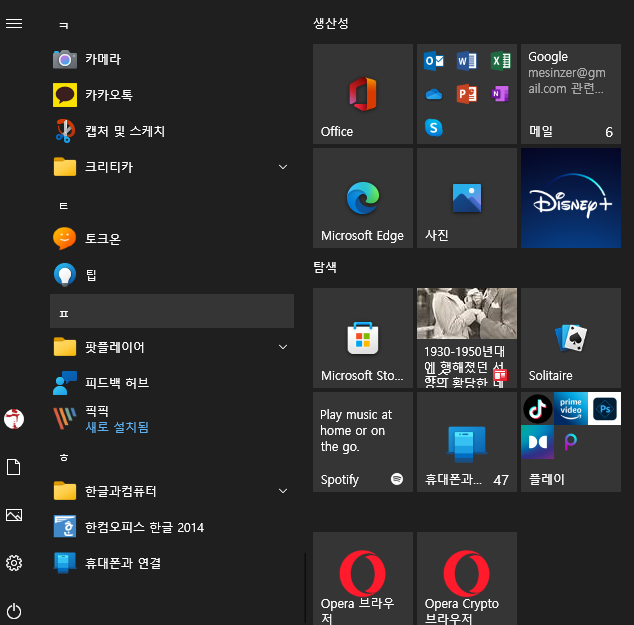
Task: Open Skype from the Office apps tile
Action: coord(434,128)
